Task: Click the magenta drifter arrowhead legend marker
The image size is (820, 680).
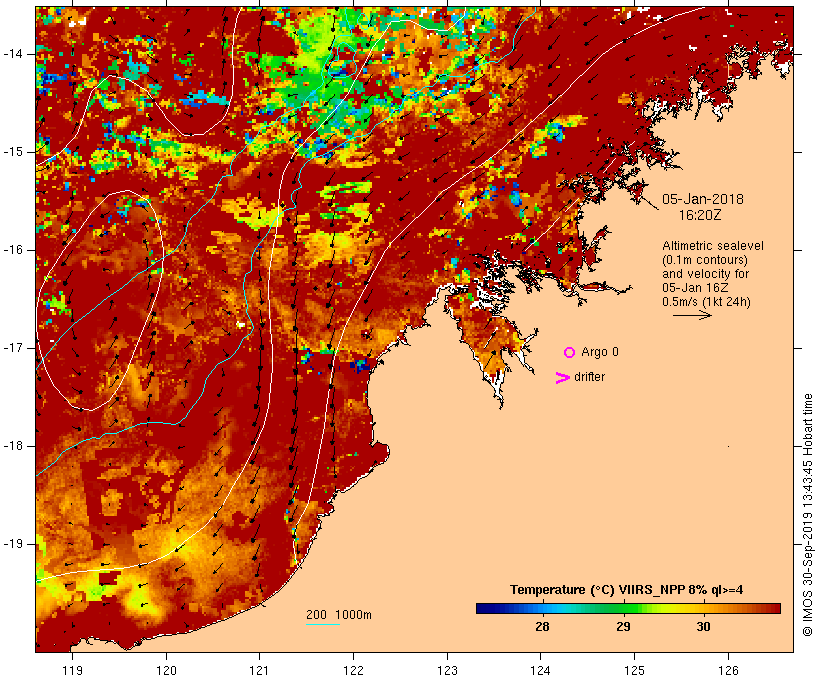Action: (563, 378)
